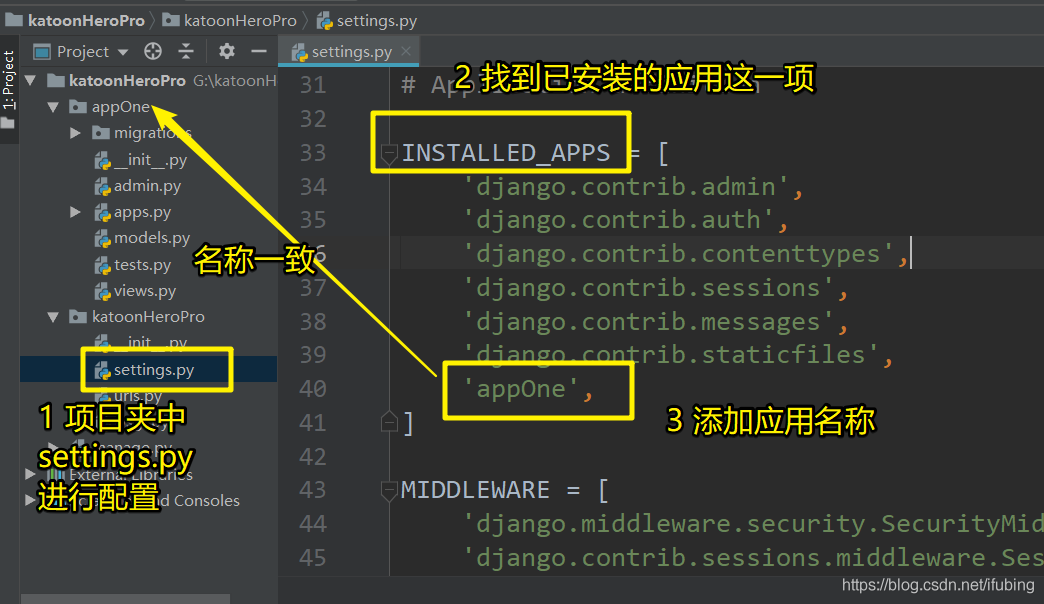
Task: Select the settings.py editor tab
Action: (x=348, y=52)
